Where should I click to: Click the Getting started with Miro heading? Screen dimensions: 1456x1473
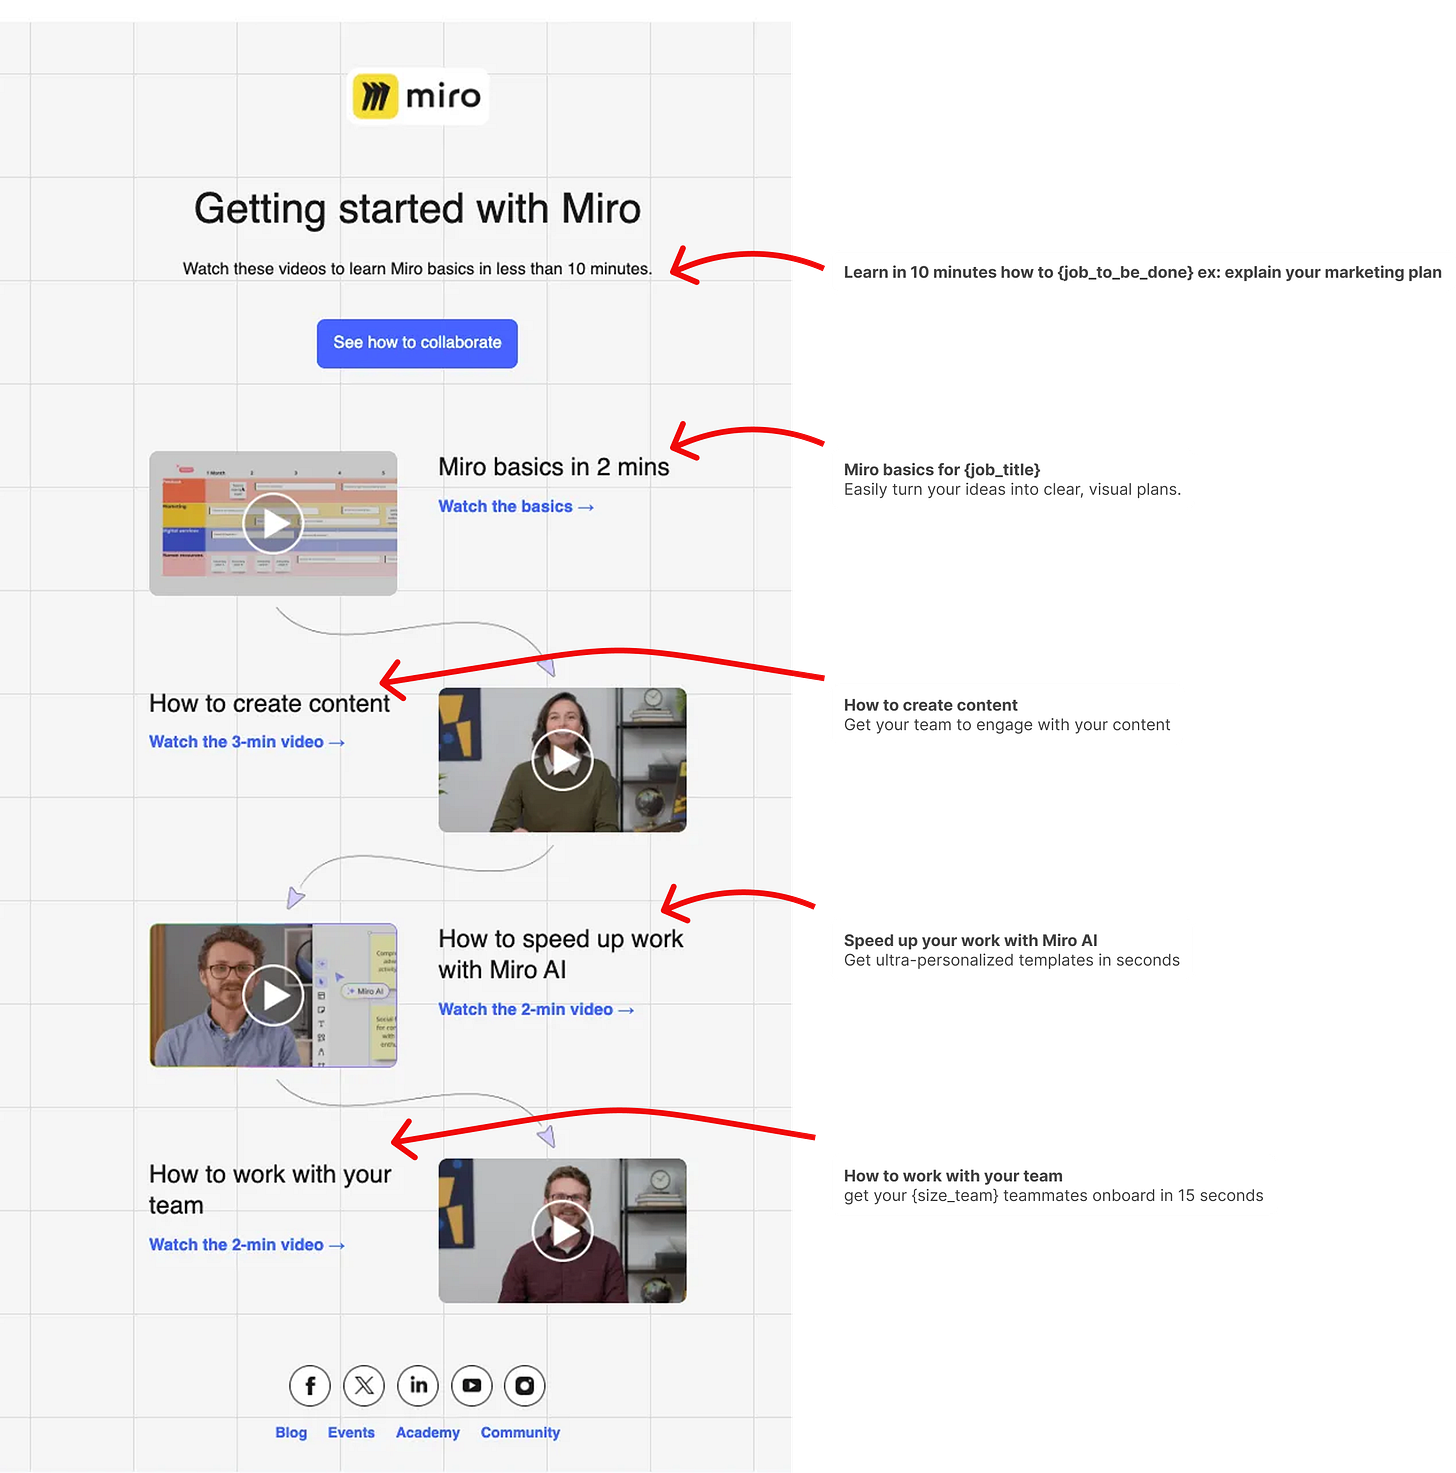[417, 209]
